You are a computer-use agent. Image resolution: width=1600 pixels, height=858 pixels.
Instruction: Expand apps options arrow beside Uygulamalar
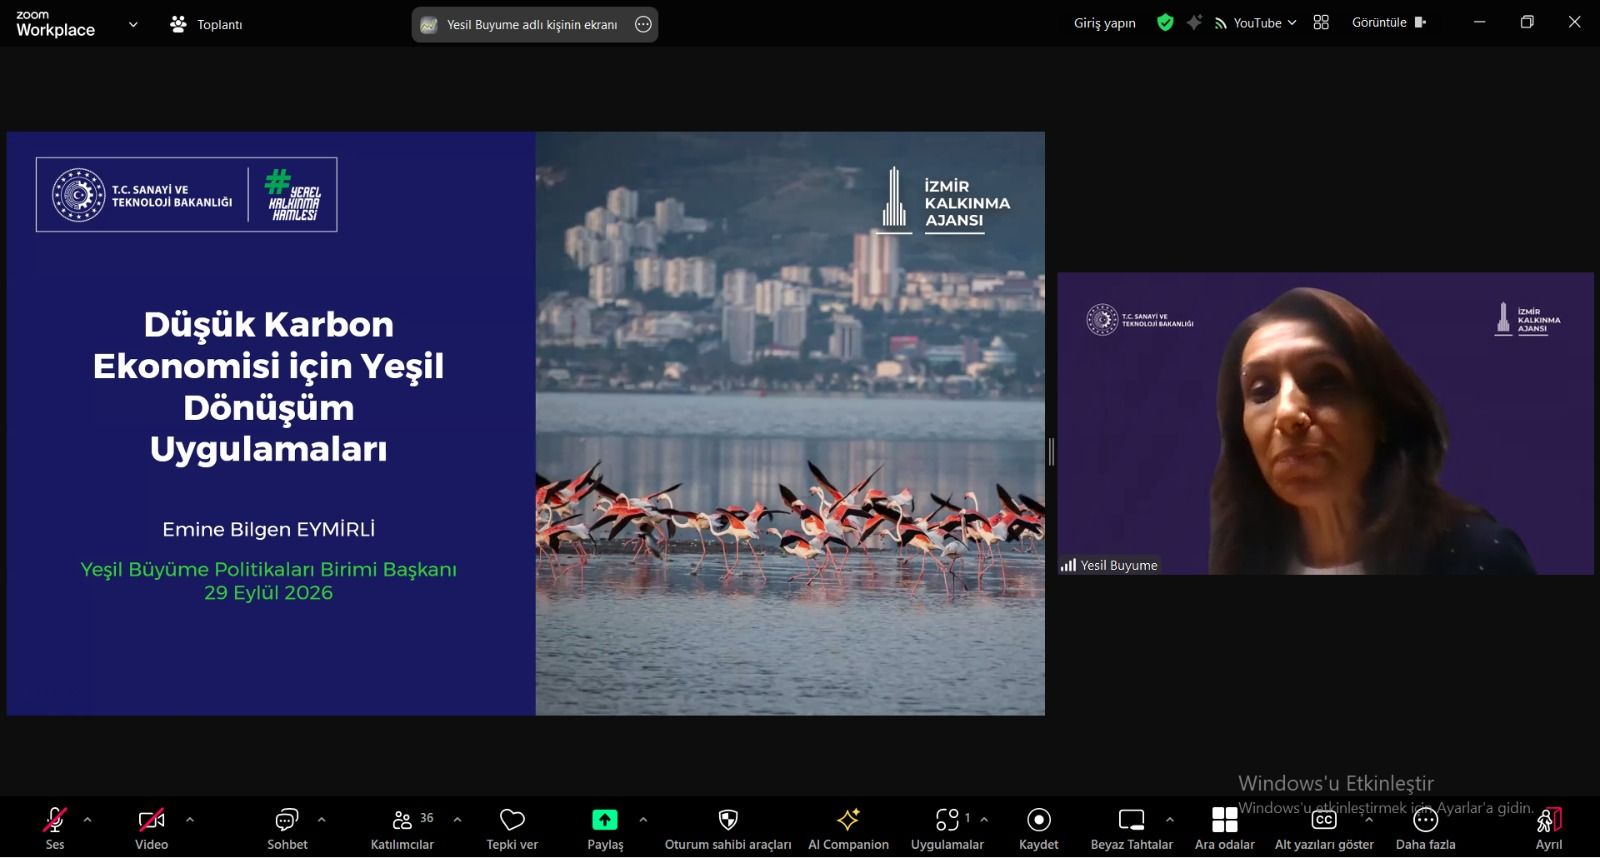(984, 820)
